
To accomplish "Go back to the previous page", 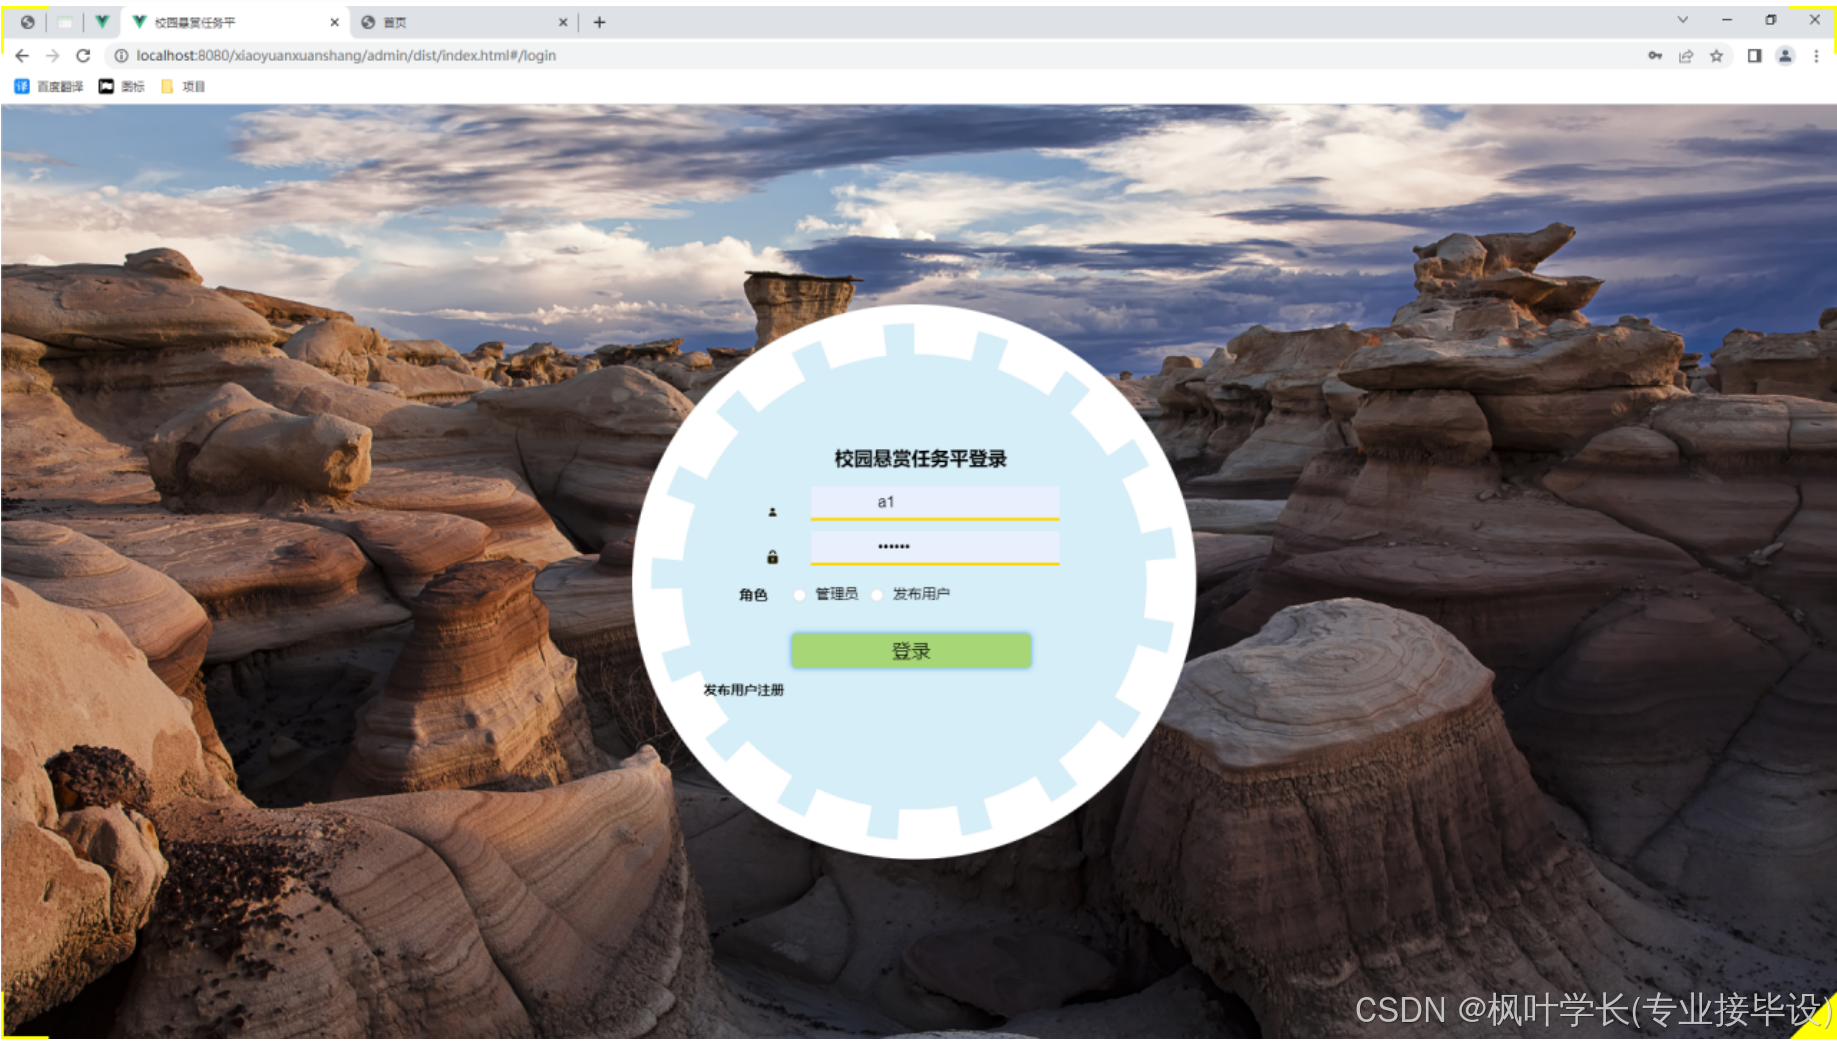I will [x=22, y=56].
